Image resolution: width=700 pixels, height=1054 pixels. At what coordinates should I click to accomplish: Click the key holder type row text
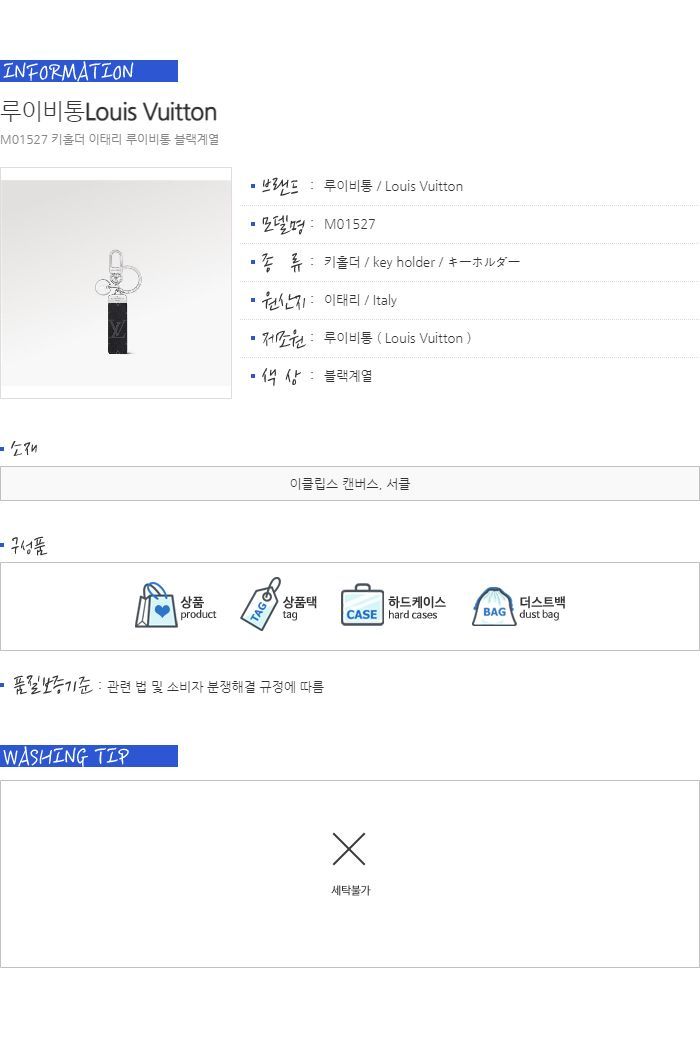422,262
